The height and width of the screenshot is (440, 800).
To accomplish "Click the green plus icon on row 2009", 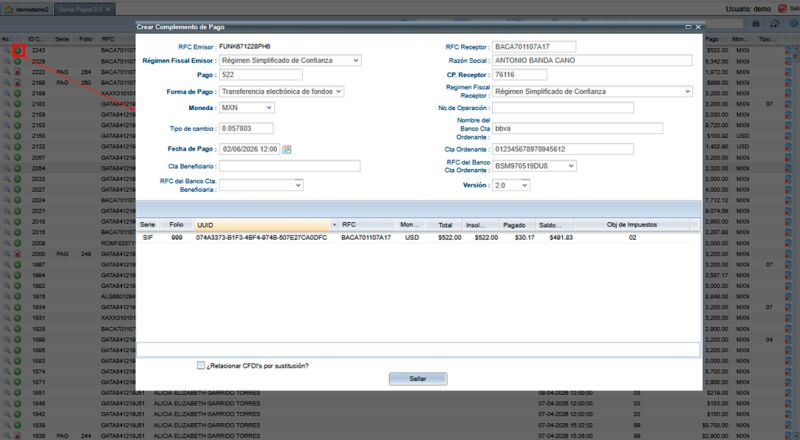I will pos(17,243).
